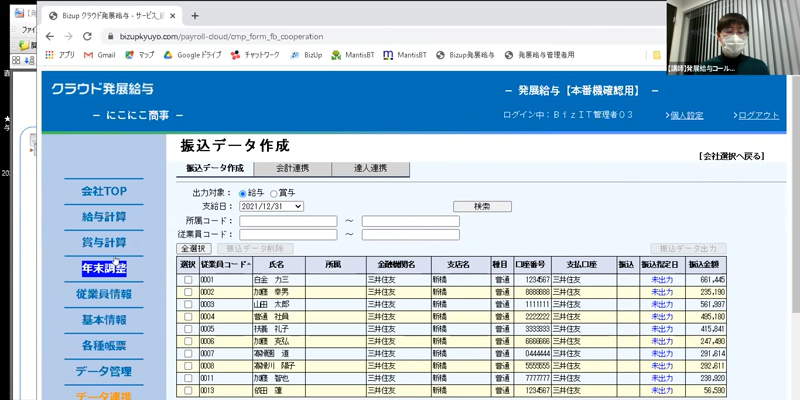Open the マップ bookmark
Image resolution: width=800 pixels, height=400 pixels.
139,55
